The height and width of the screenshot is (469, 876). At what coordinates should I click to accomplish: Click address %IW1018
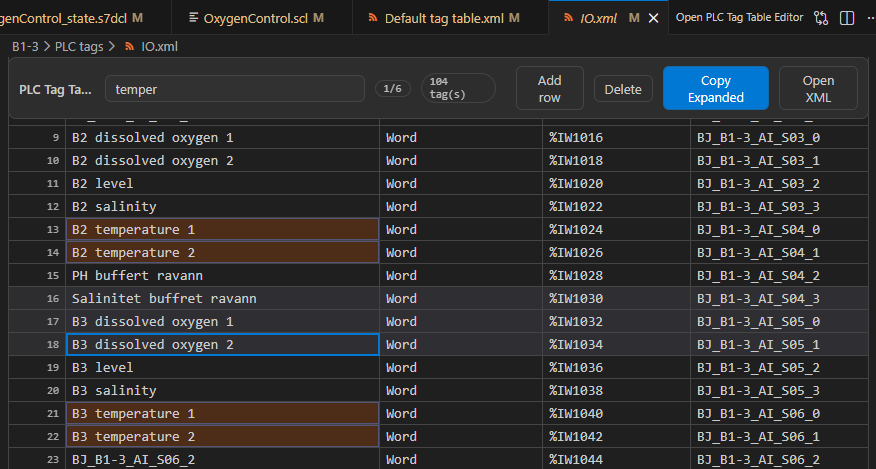point(575,160)
